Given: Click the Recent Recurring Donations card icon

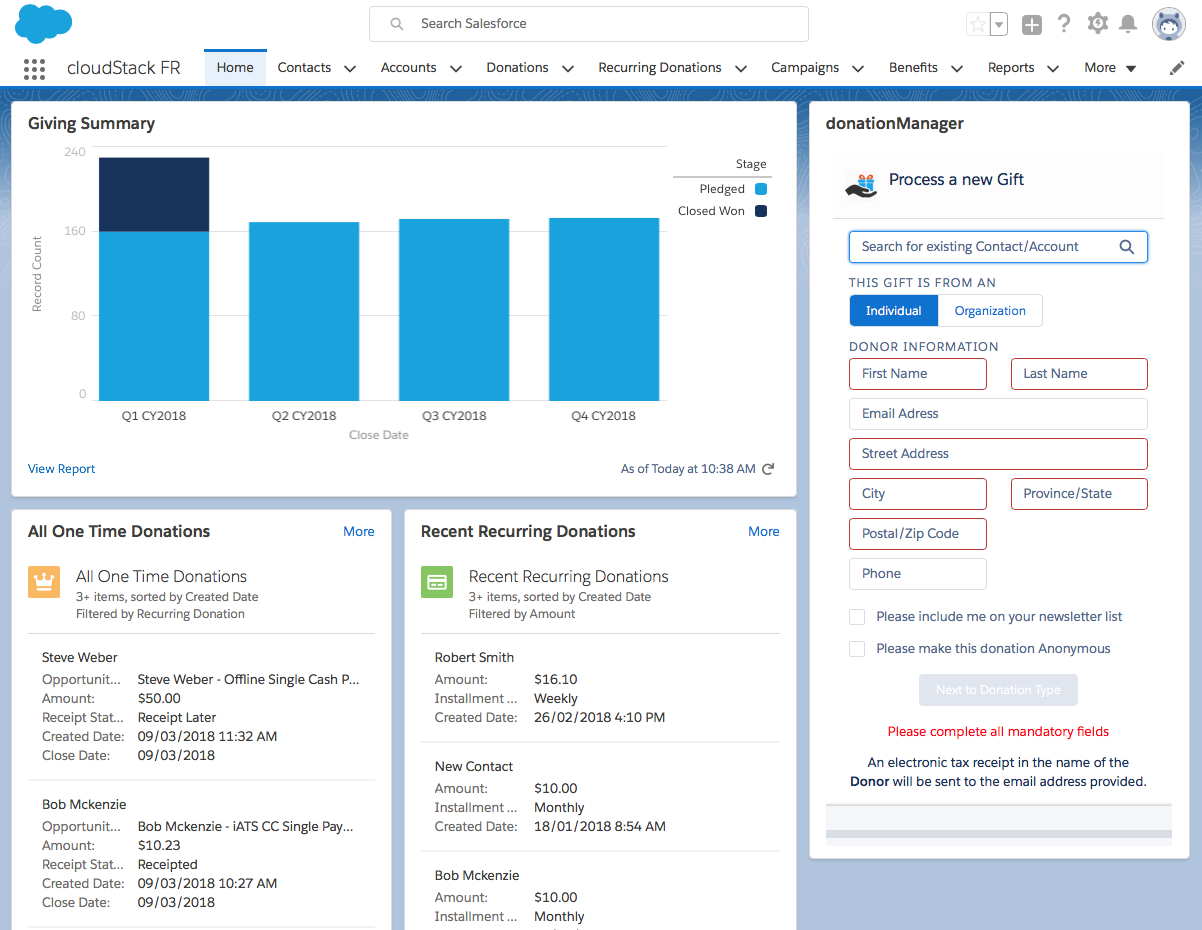Looking at the screenshot, I should [x=436, y=582].
